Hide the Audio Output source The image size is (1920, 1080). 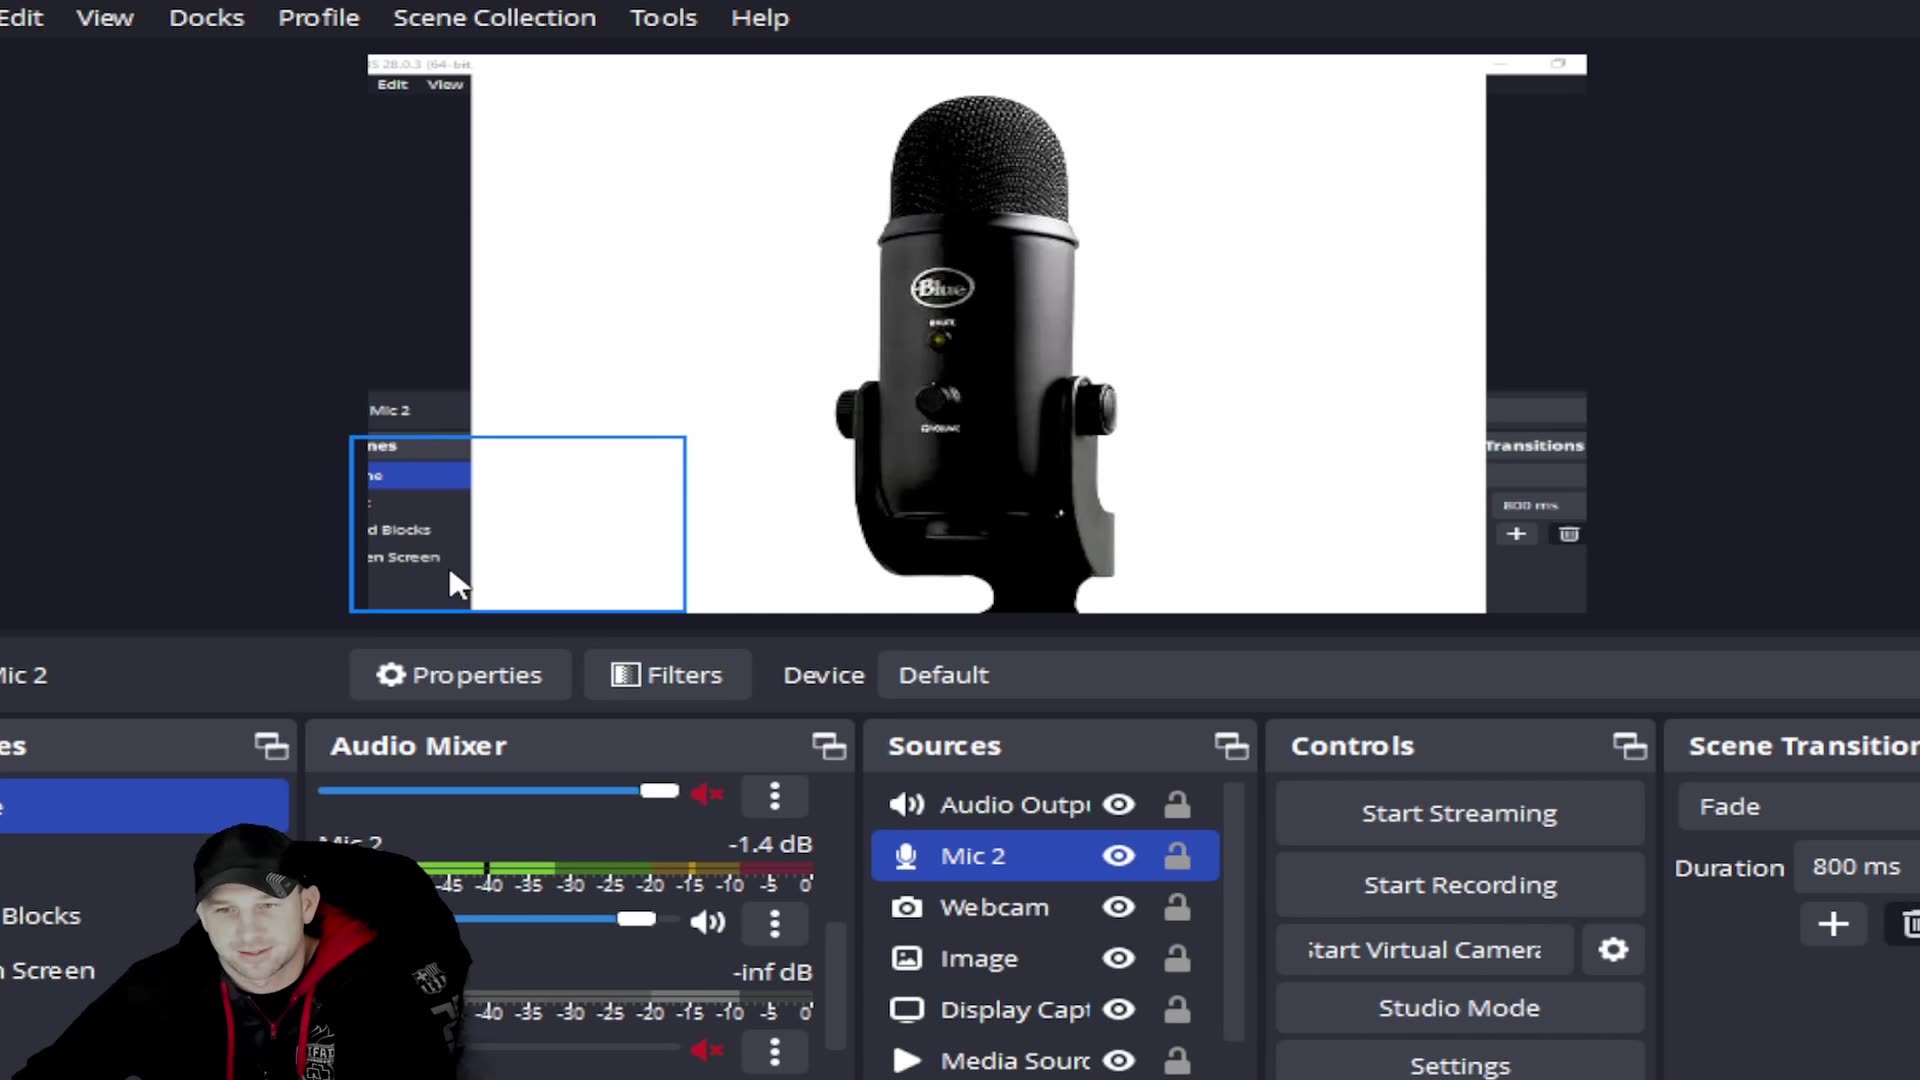tap(1118, 804)
